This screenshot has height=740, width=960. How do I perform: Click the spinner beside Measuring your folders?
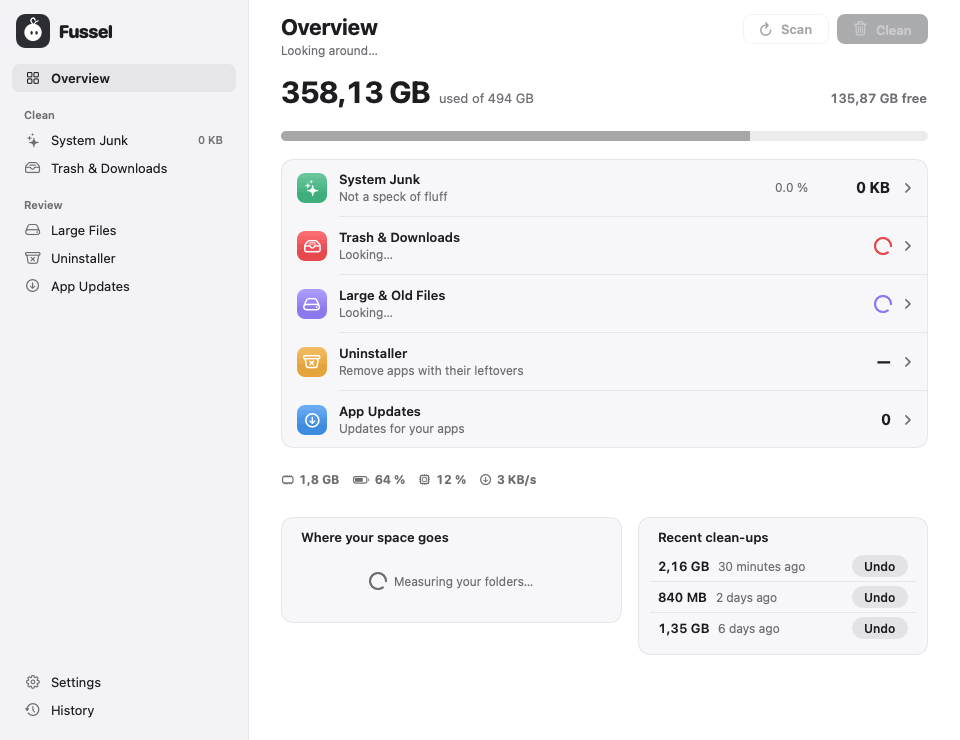pyautogui.click(x=378, y=581)
